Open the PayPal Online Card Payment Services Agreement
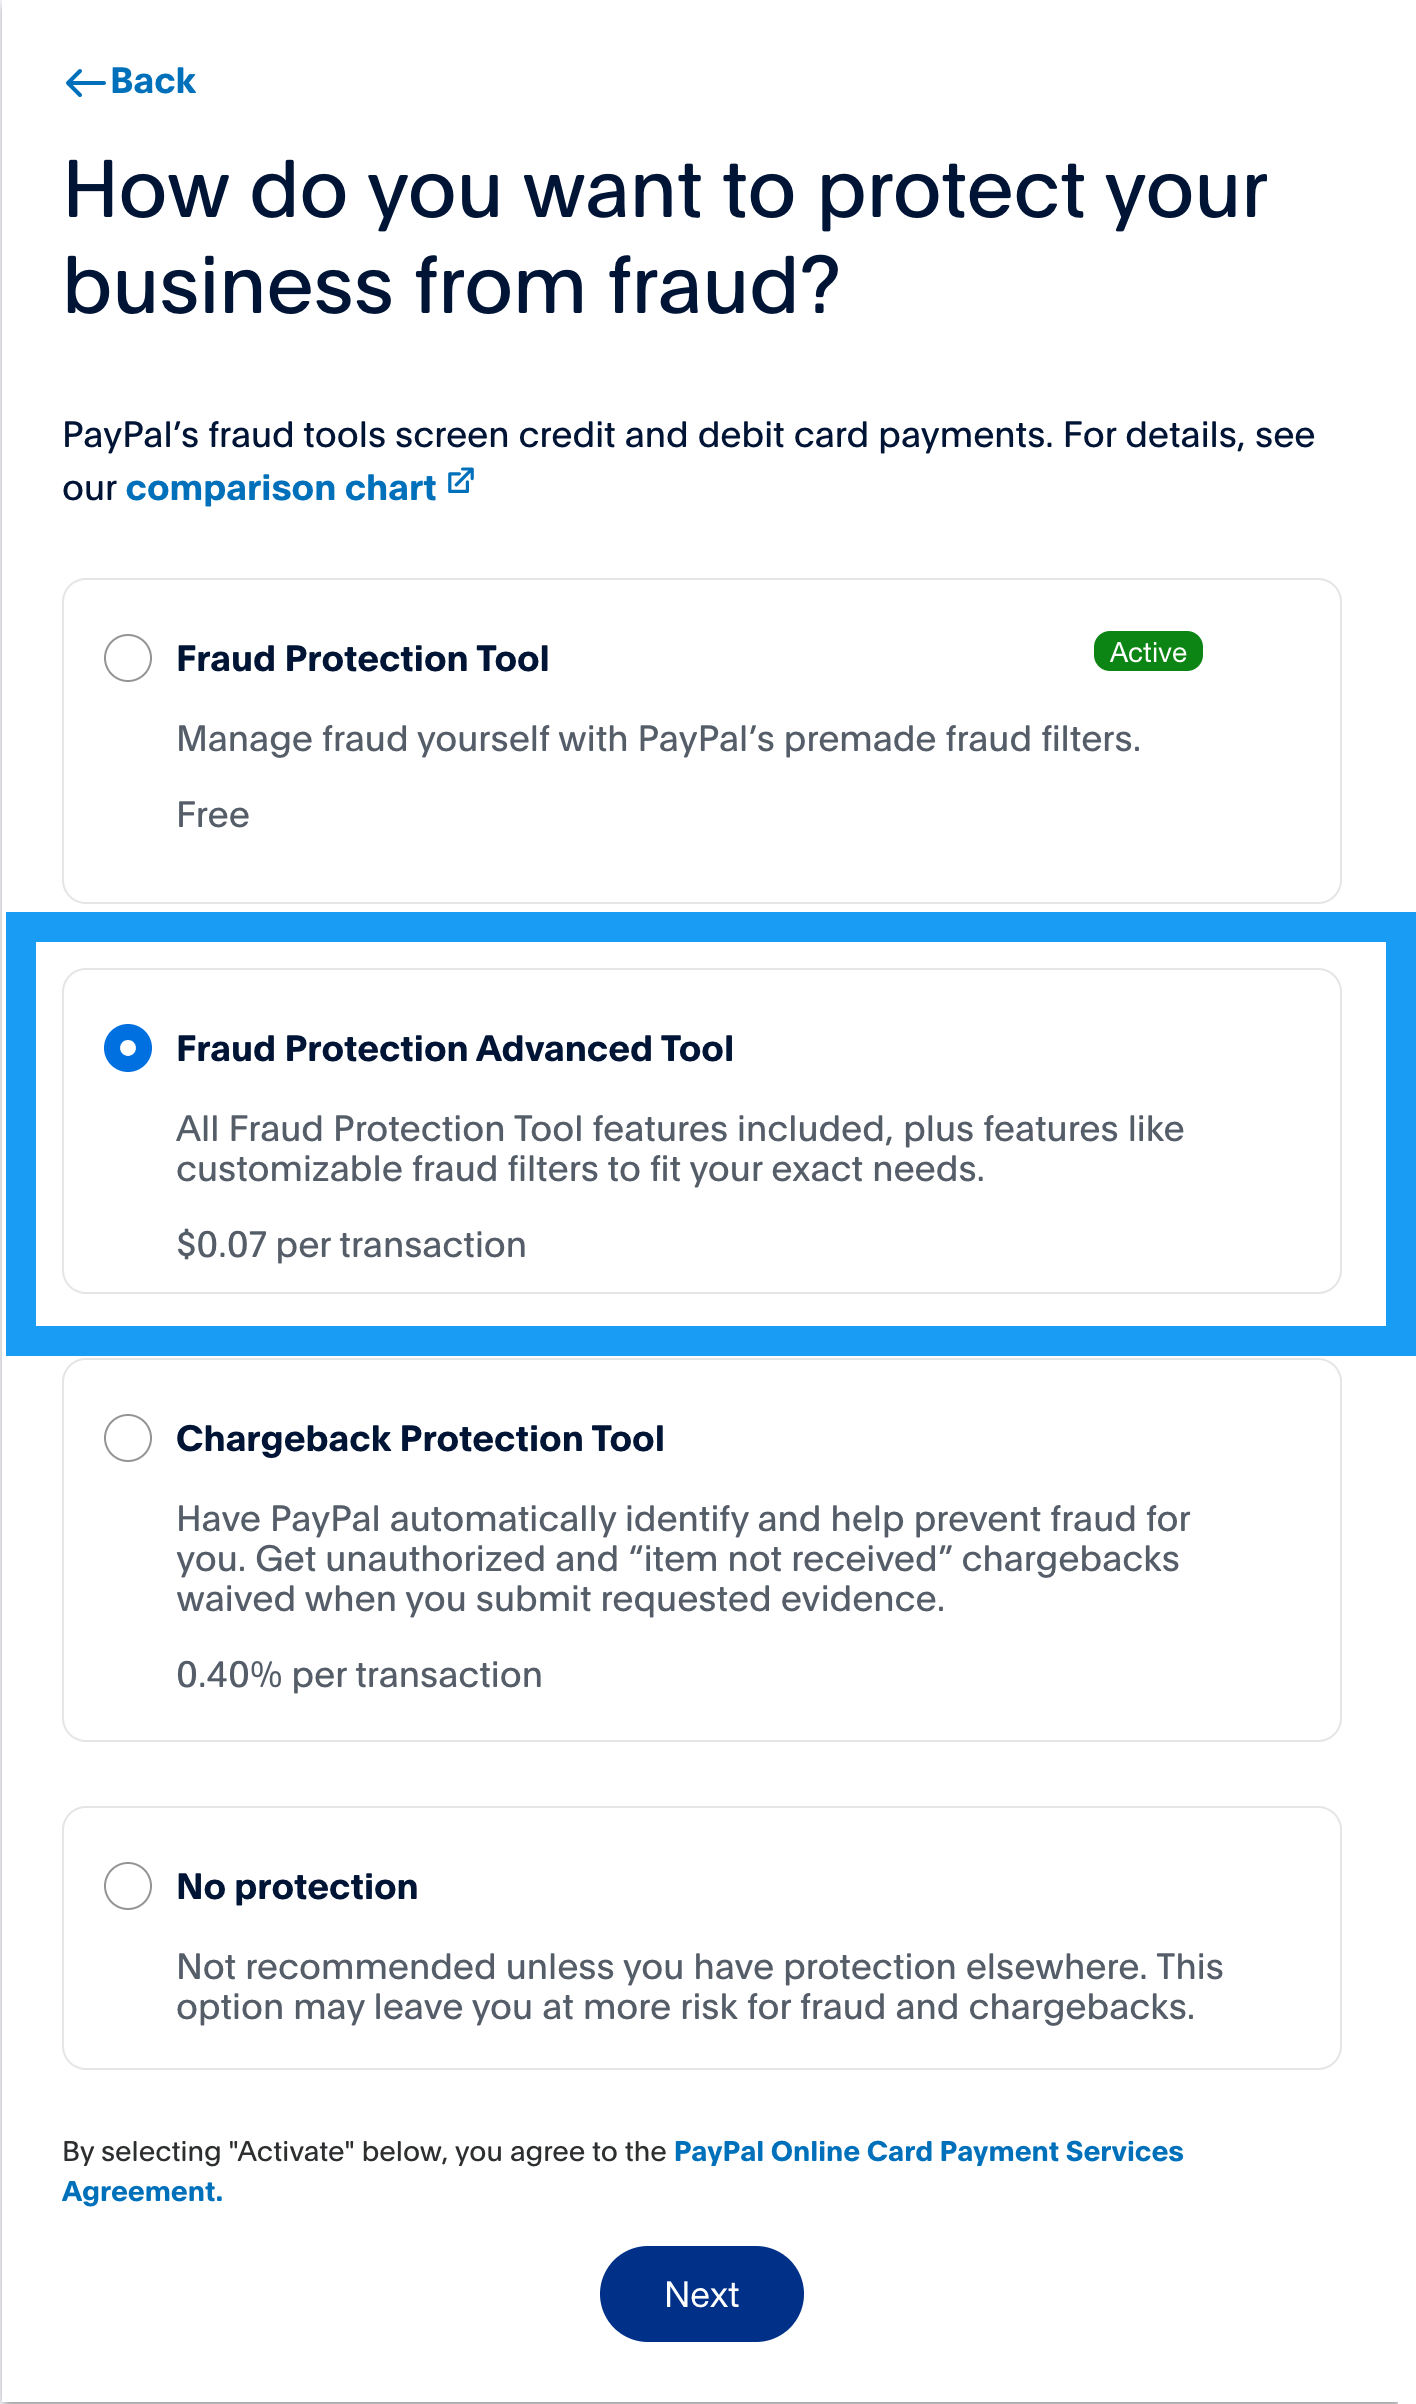Viewport: 1416px width, 2404px height. [928, 2151]
